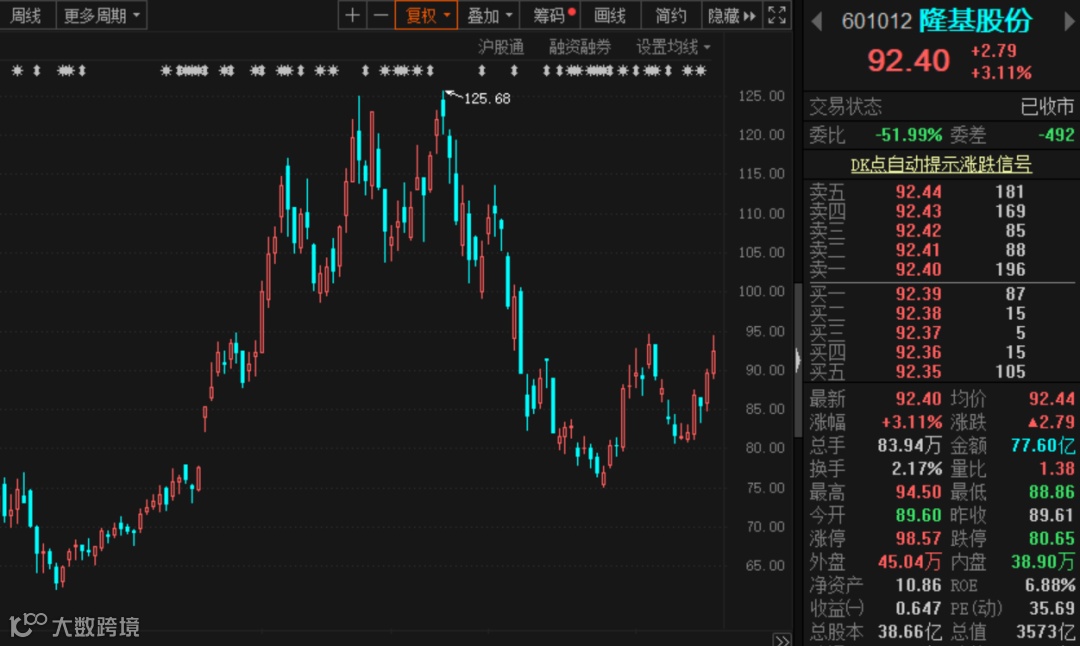Image resolution: width=1080 pixels, height=646 pixels.
Task: Click 买五 price 92.35
Action: pyautogui.click(x=918, y=372)
